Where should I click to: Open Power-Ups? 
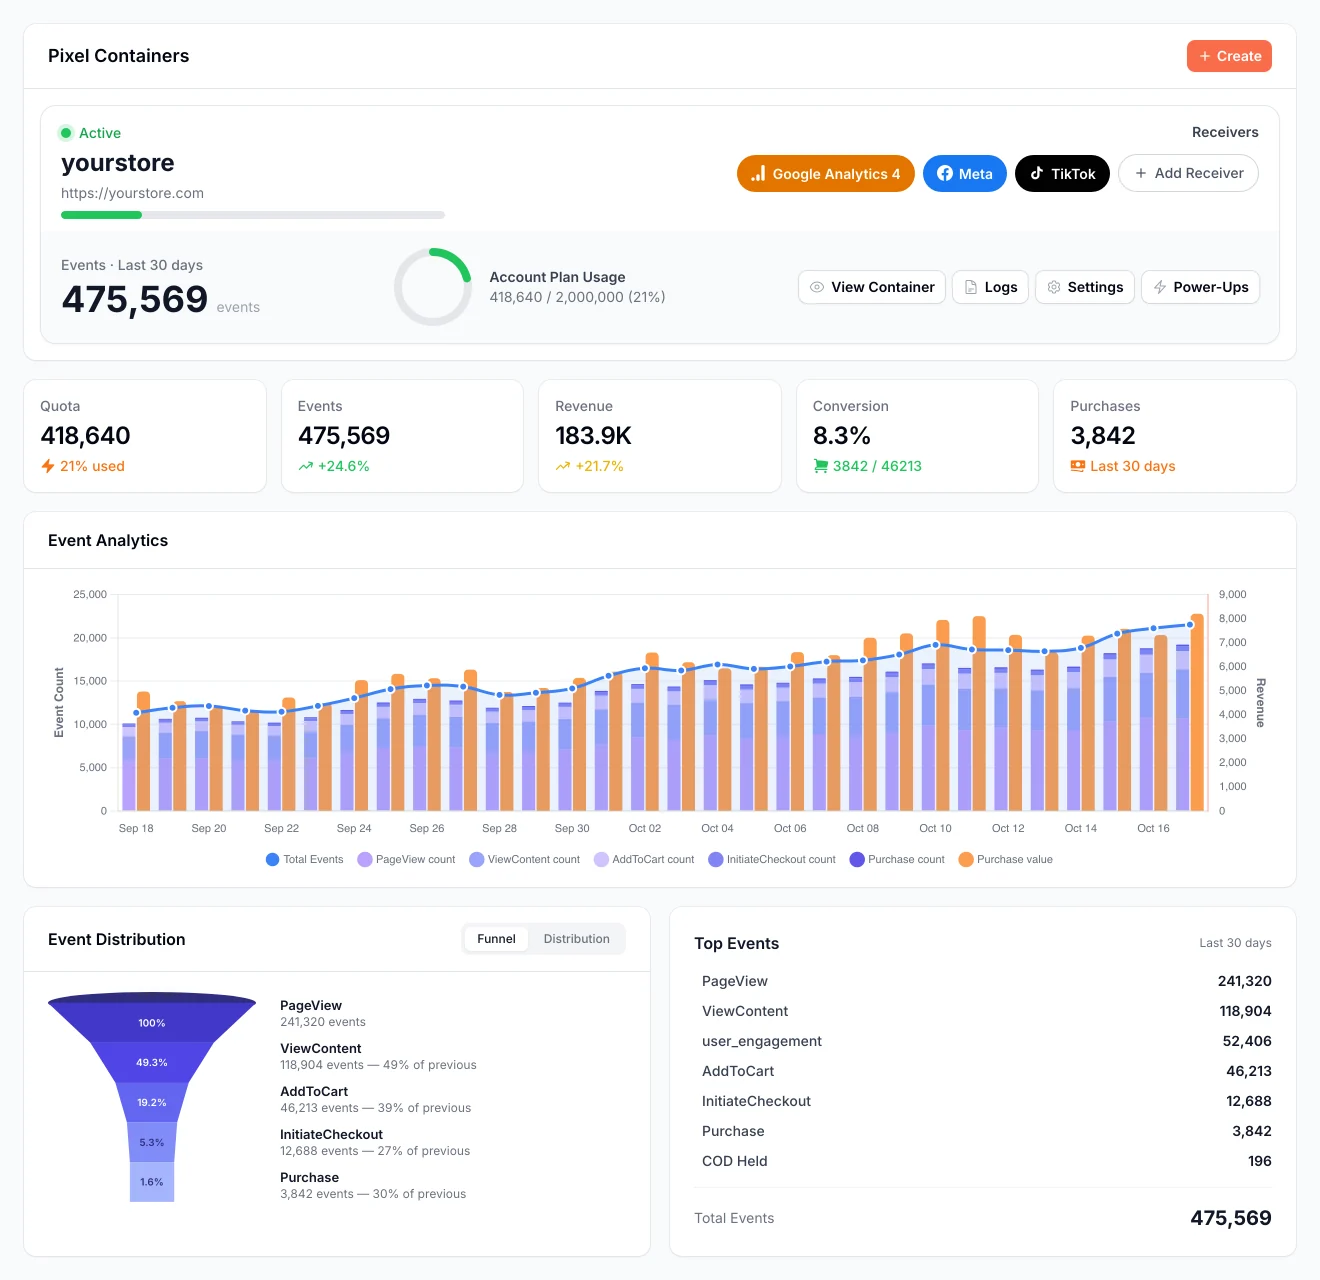pyautogui.click(x=1201, y=287)
